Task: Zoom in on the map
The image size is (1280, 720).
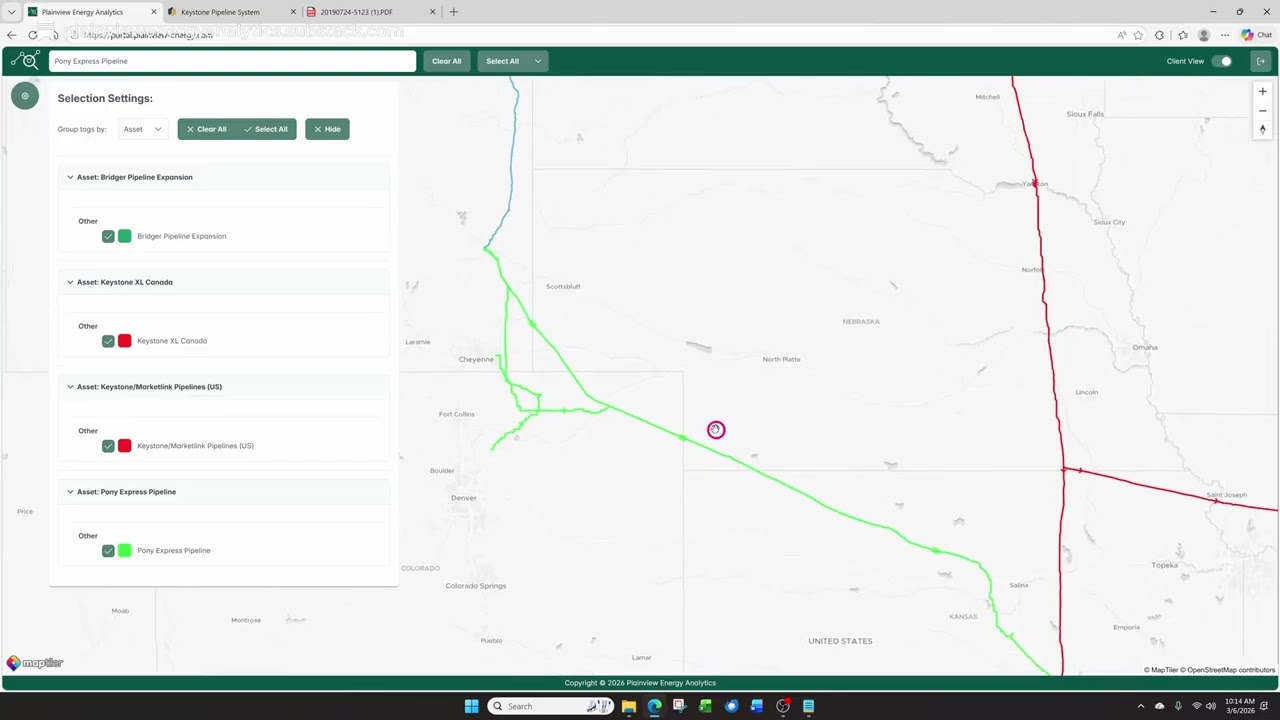Action: [x=1262, y=92]
